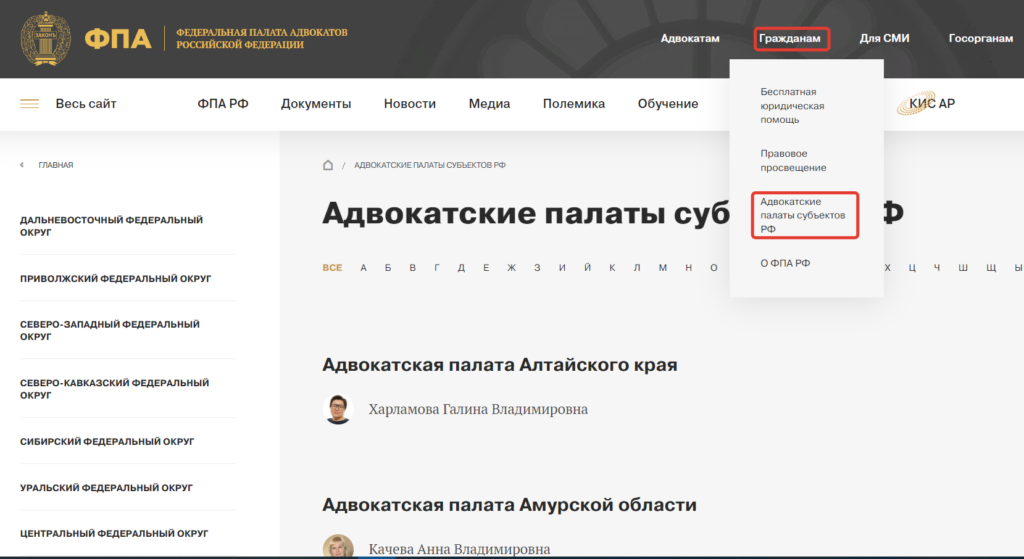
Task: Open the Госорганам top menu
Action: 981,39
